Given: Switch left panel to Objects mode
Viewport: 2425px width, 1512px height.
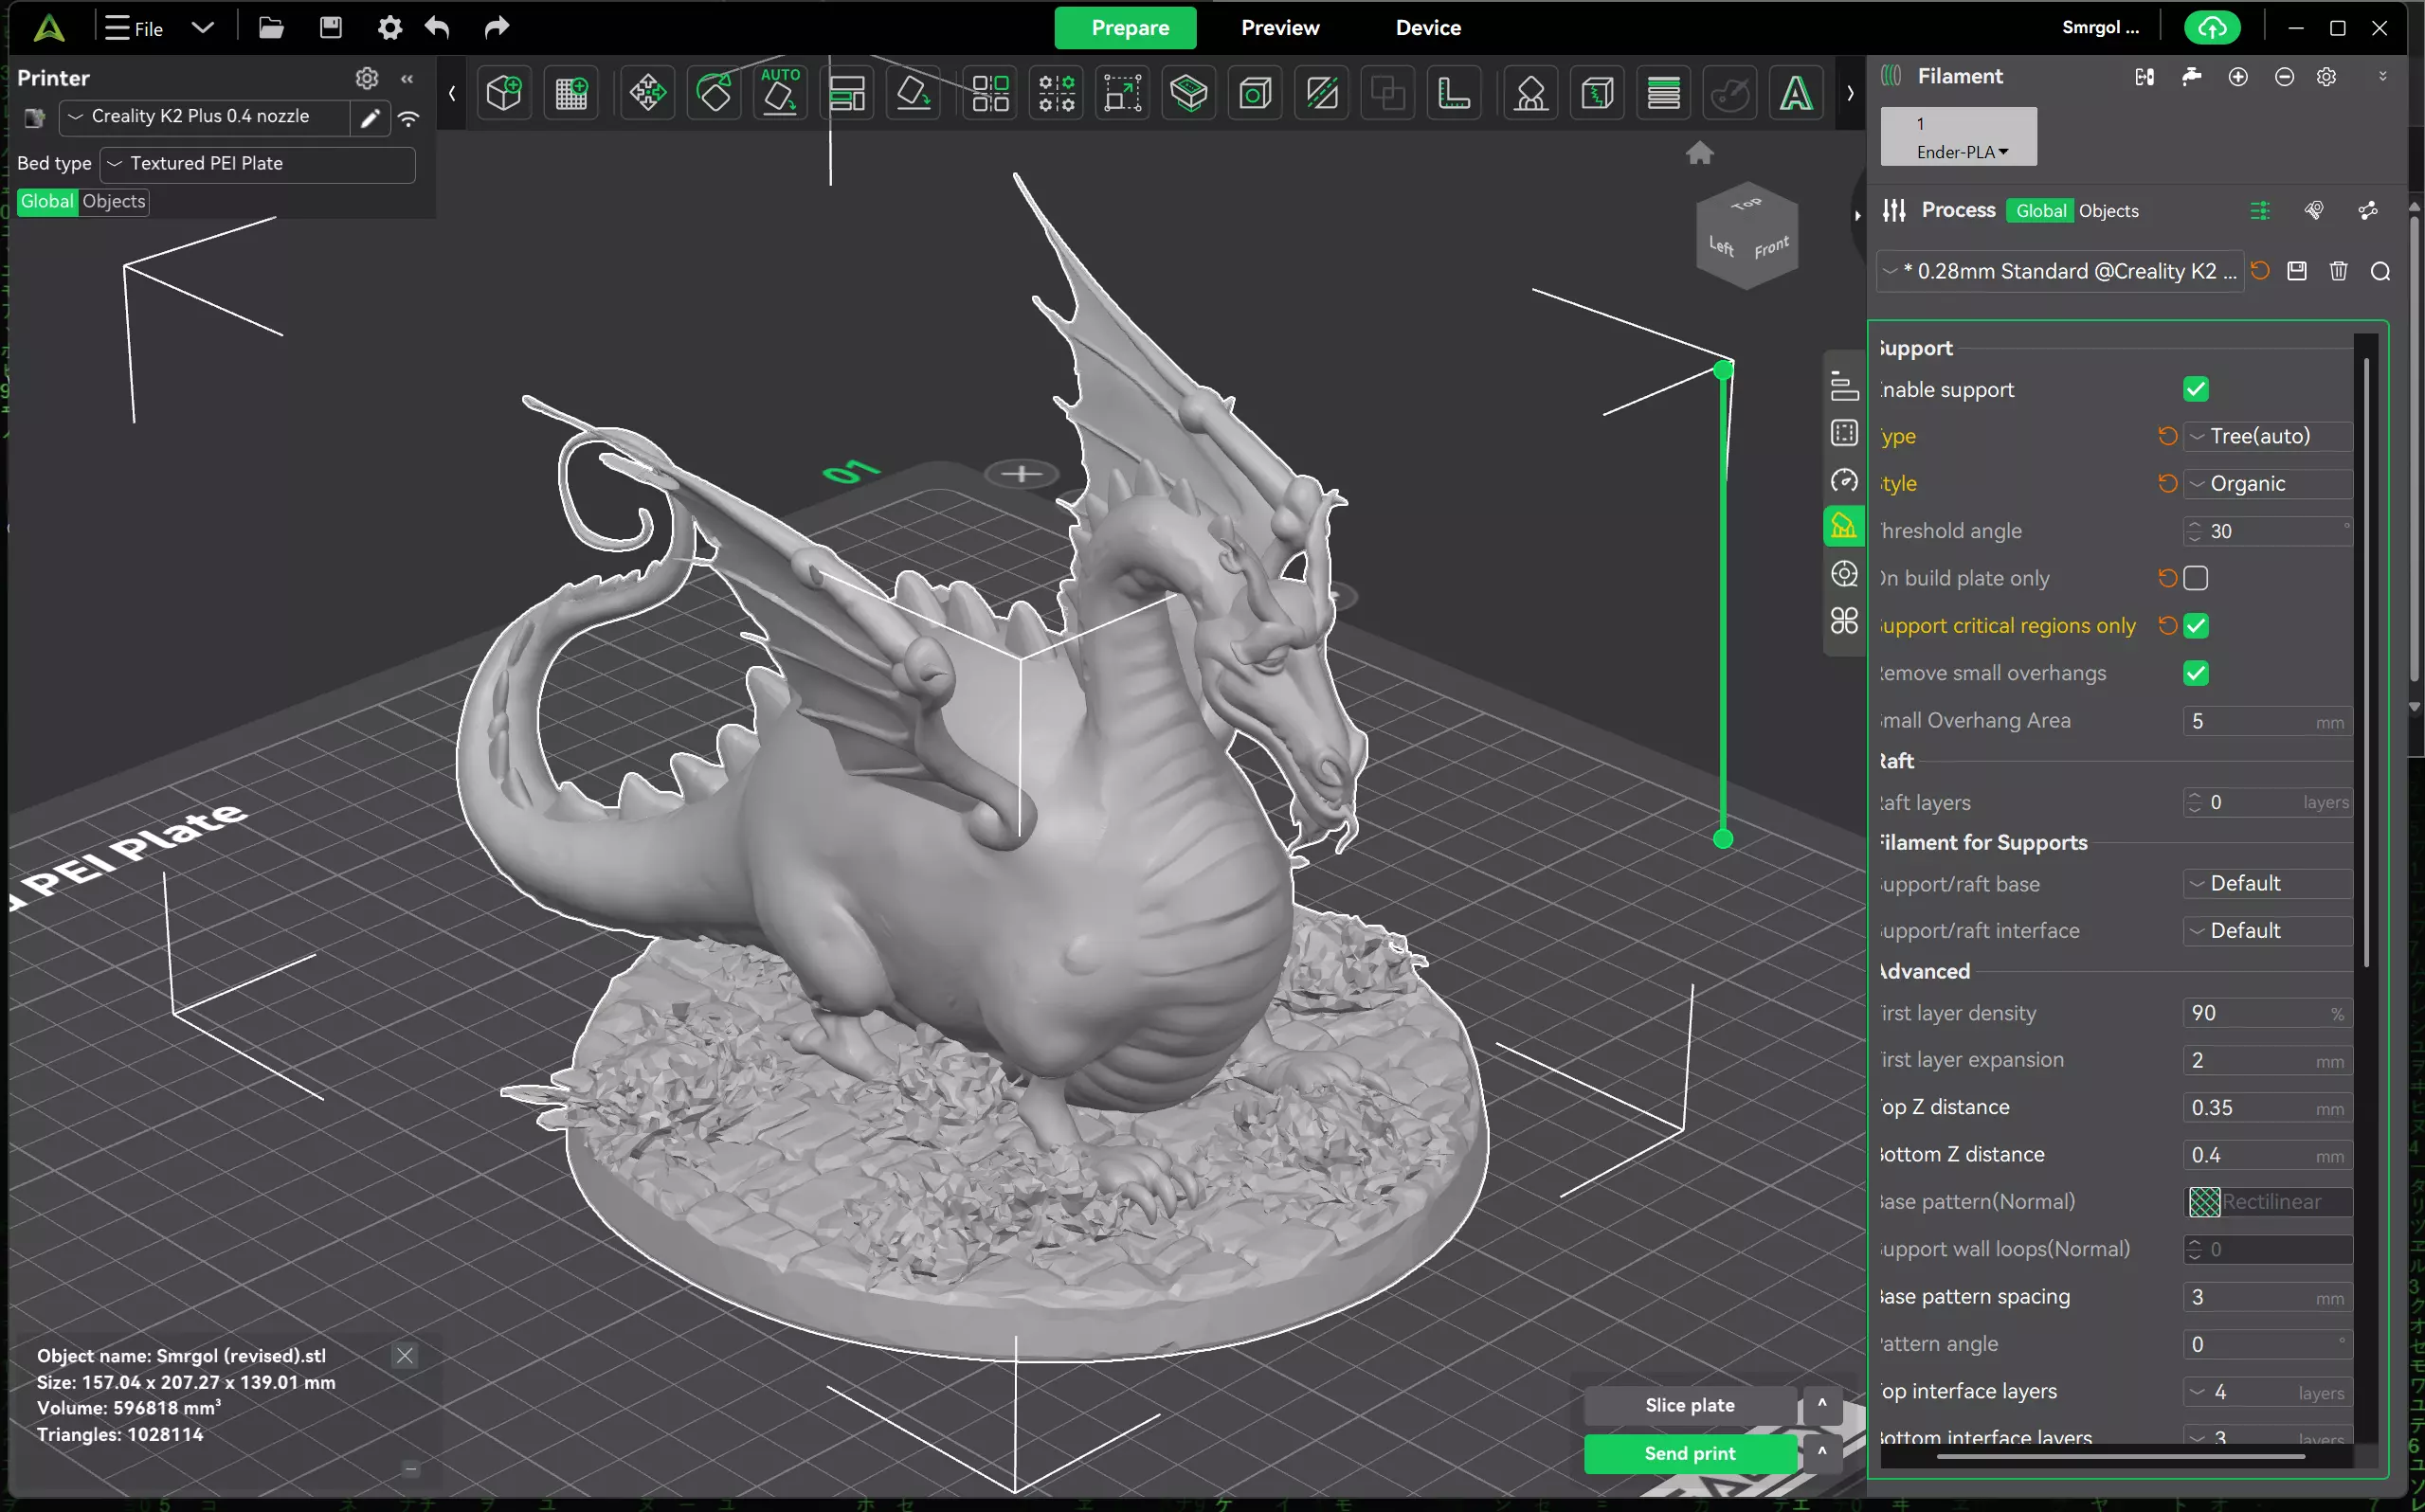Looking at the screenshot, I should (x=113, y=201).
